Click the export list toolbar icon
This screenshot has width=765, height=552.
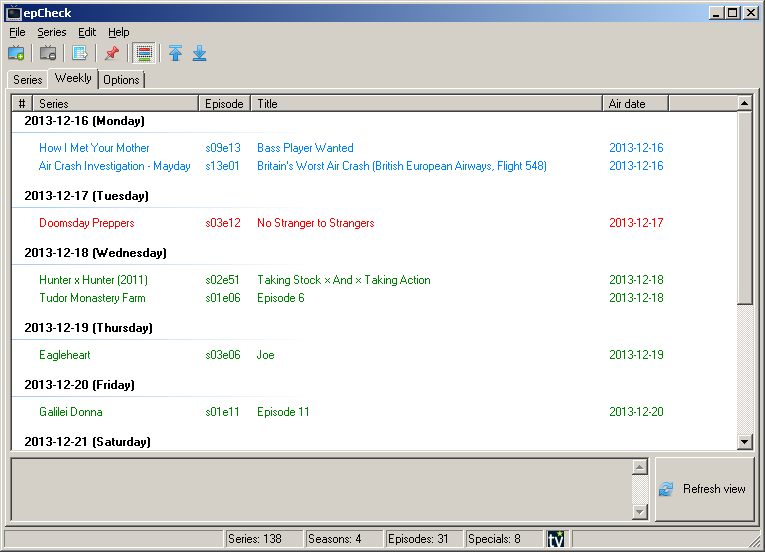pyautogui.click(x=80, y=53)
